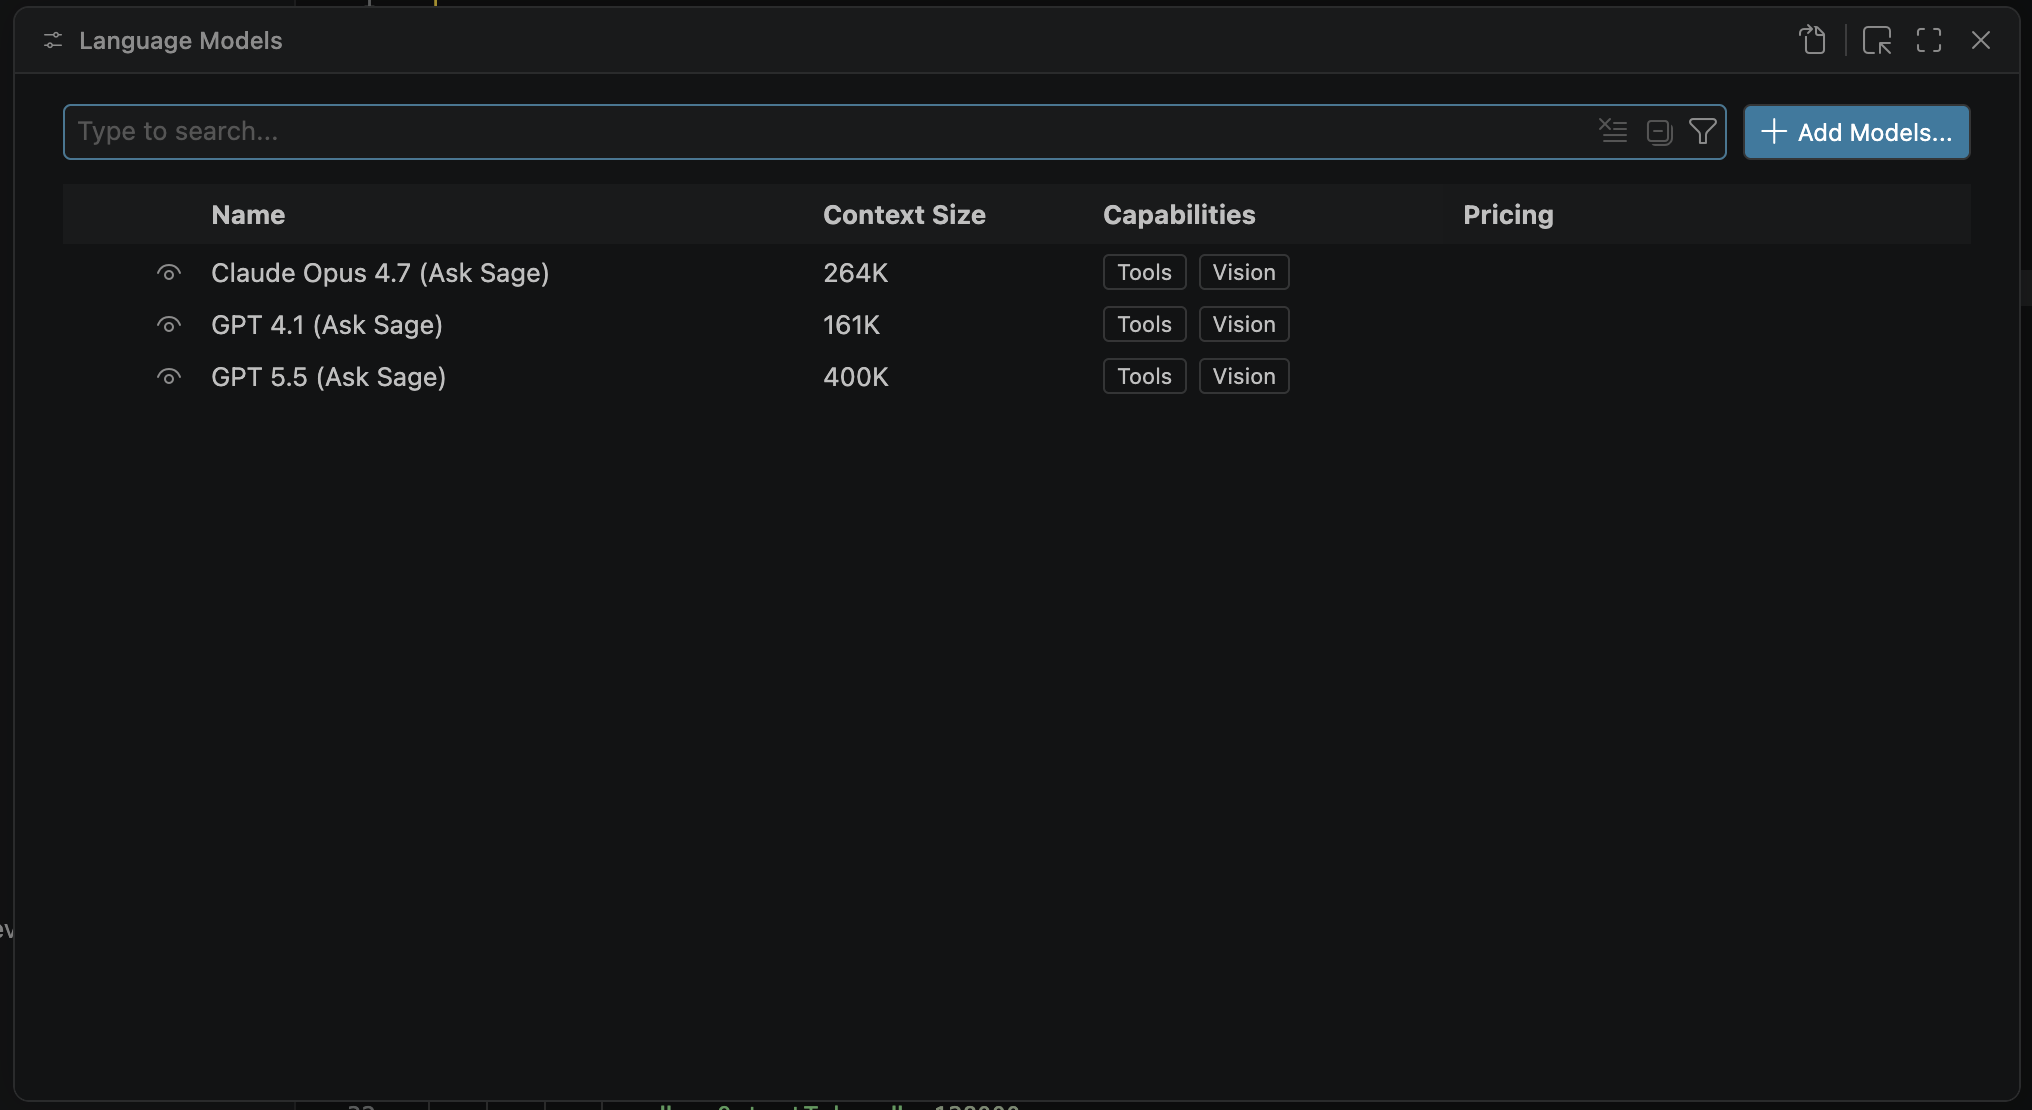Click the open-in-editor icon in the title bar

click(1877, 40)
